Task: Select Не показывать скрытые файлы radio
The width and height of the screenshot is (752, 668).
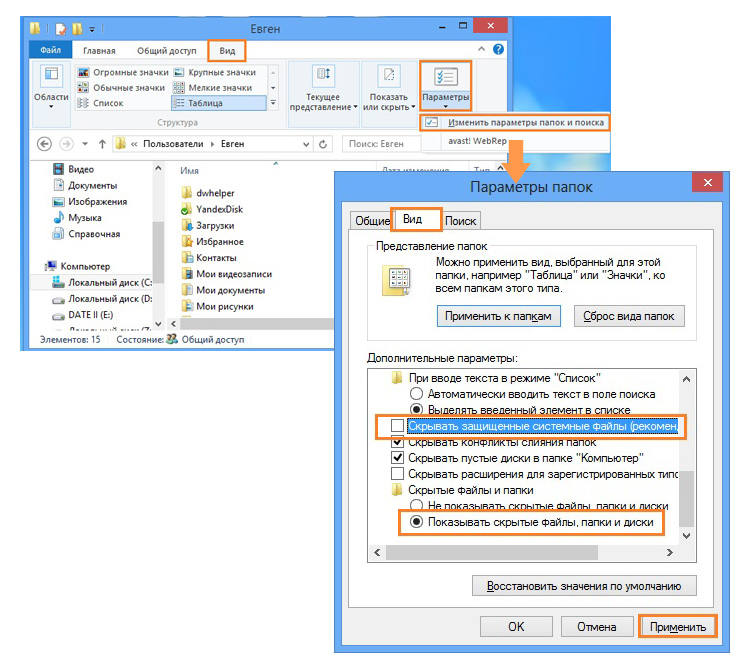Action: point(416,505)
